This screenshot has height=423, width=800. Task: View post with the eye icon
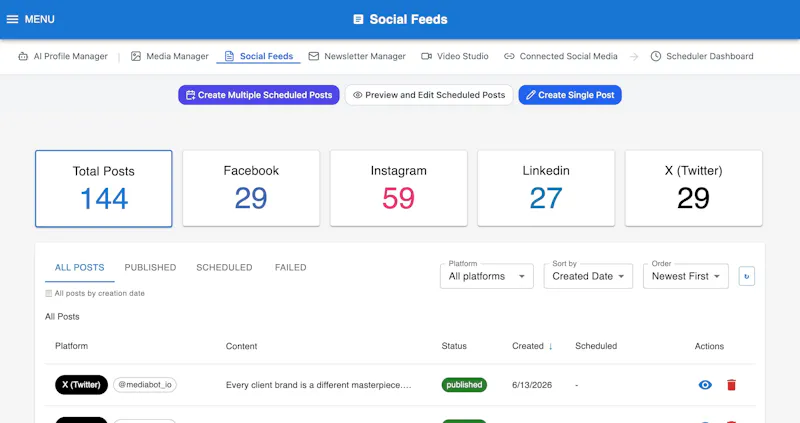[705, 385]
